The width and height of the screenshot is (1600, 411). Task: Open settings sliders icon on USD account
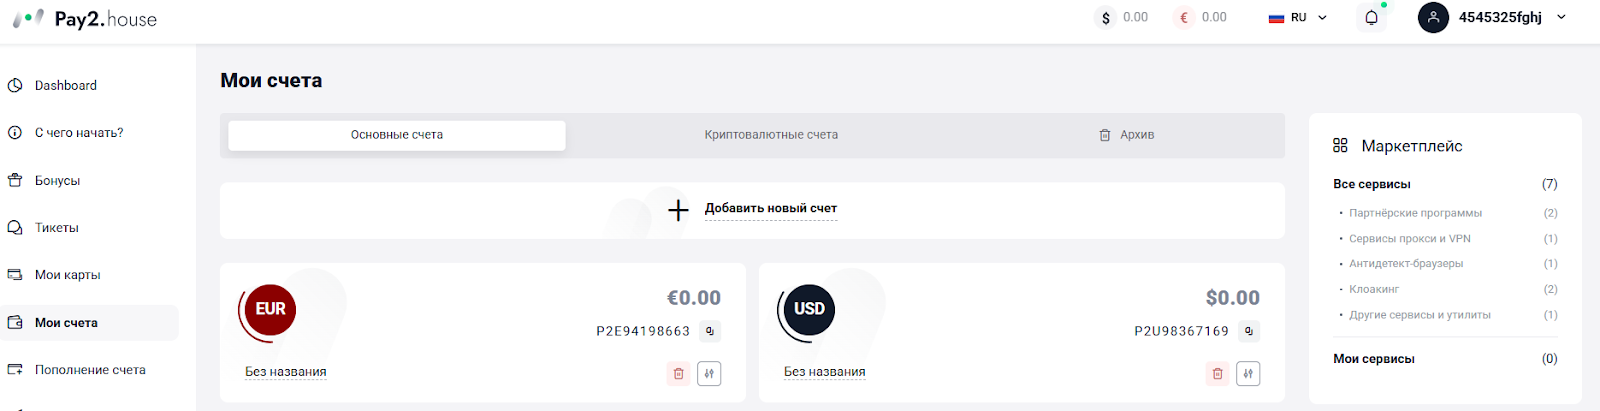coord(1248,373)
